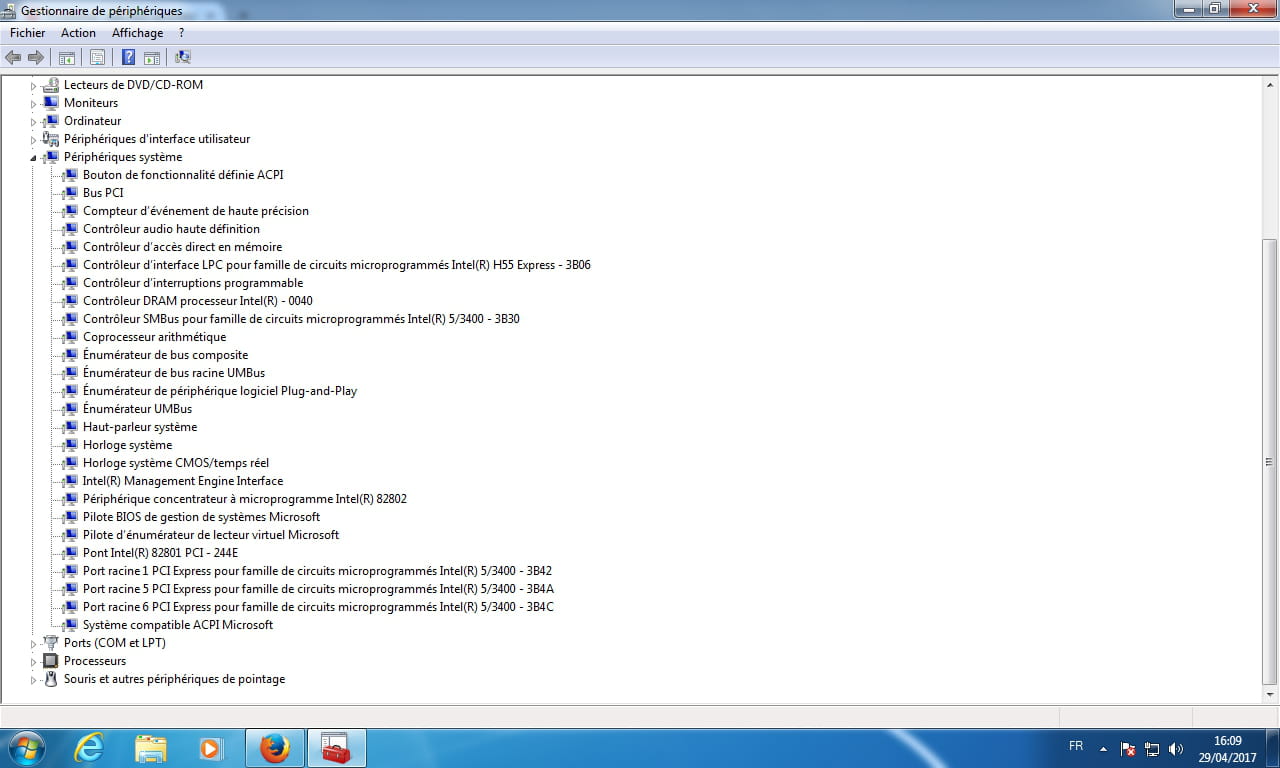Viewport: 1280px width, 768px height.
Task: Select Contrôleur audio haute définition
Action: tap(171, 229)
